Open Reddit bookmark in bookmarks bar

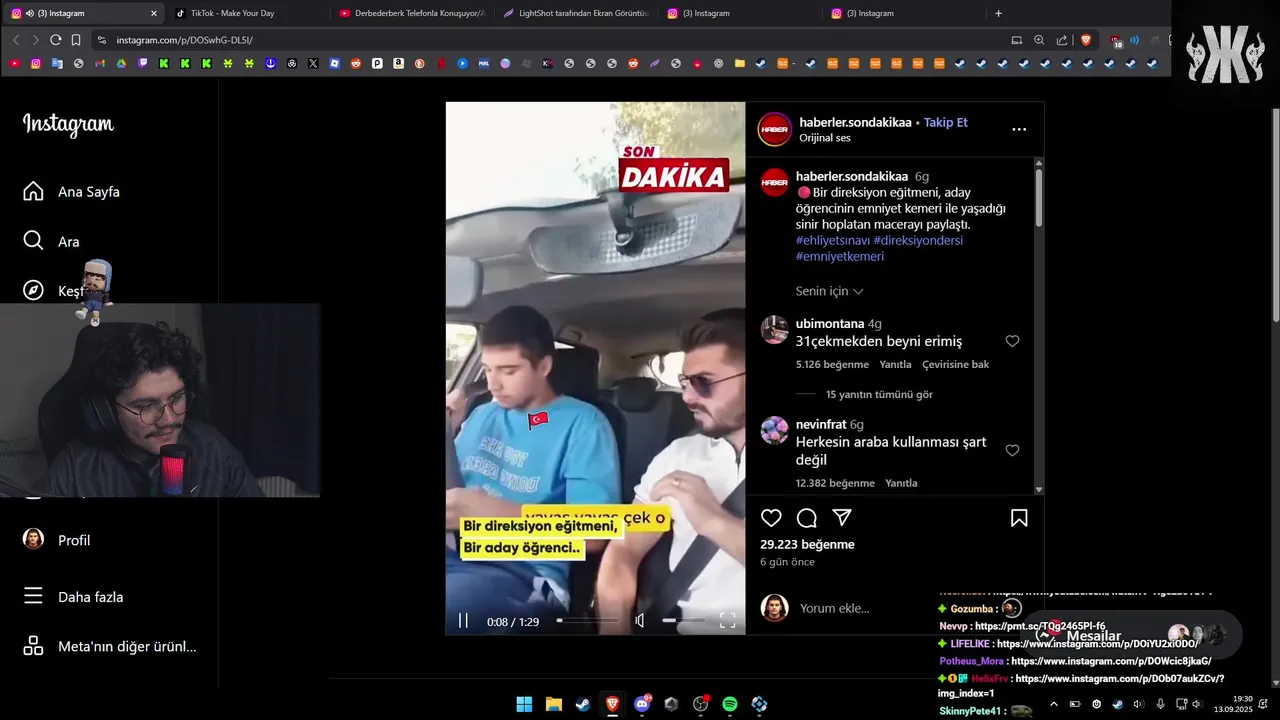[x=356, y=63]
